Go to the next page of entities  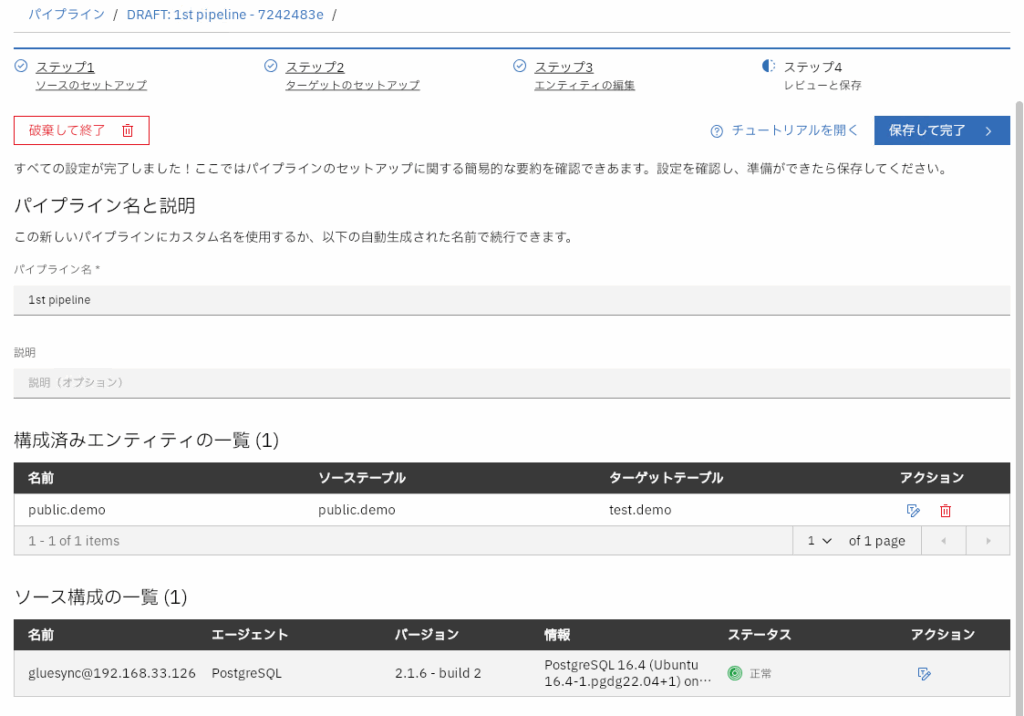[x=988, y=541]
